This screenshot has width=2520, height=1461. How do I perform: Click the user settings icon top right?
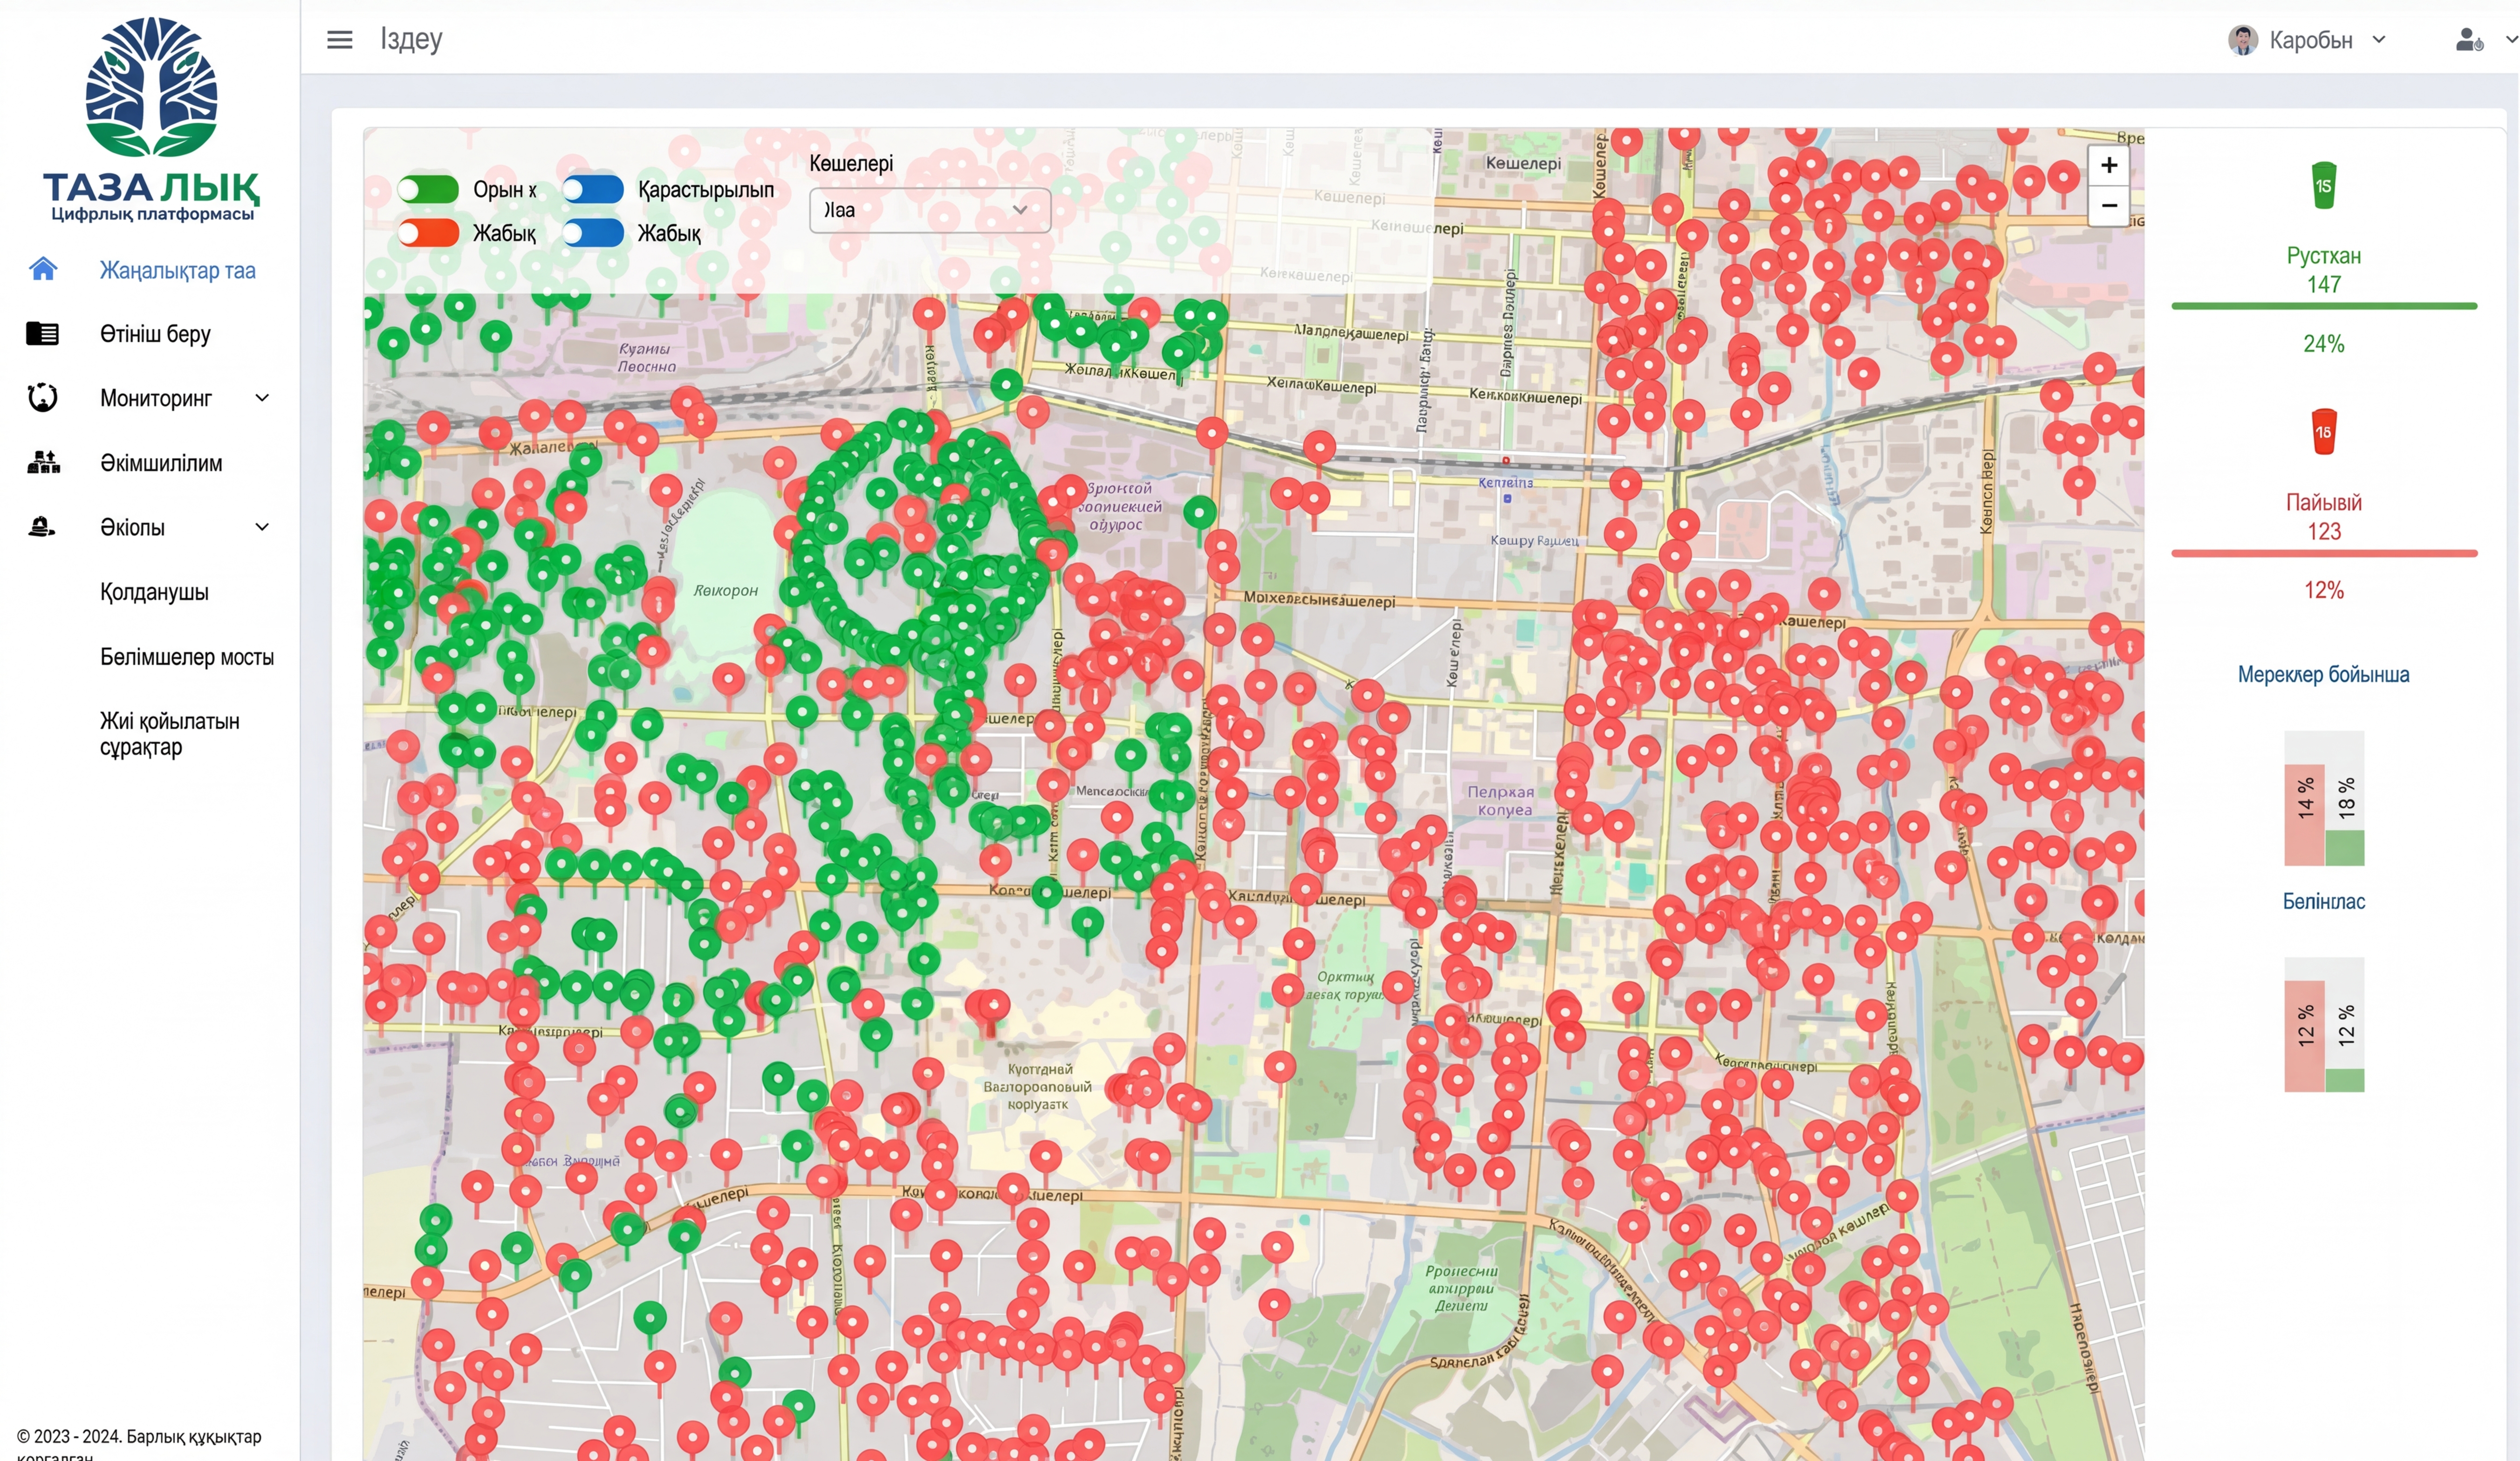pos(2468,40)
